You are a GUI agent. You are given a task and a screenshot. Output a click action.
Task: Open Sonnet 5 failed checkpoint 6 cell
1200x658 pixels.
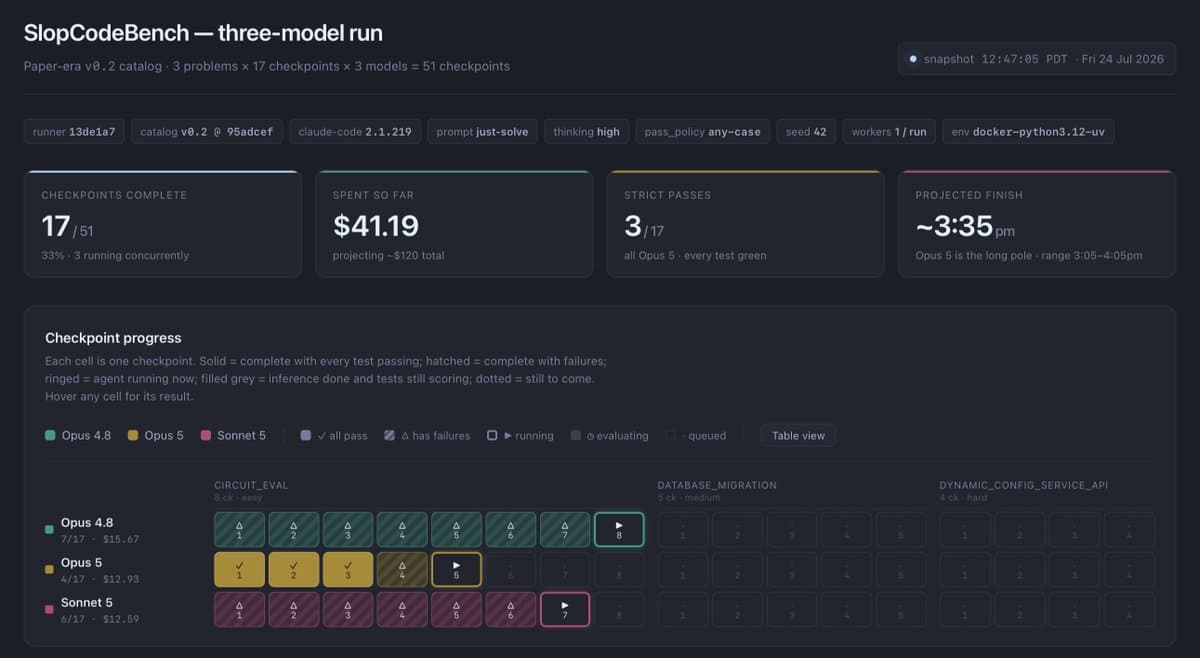(511, 609)
